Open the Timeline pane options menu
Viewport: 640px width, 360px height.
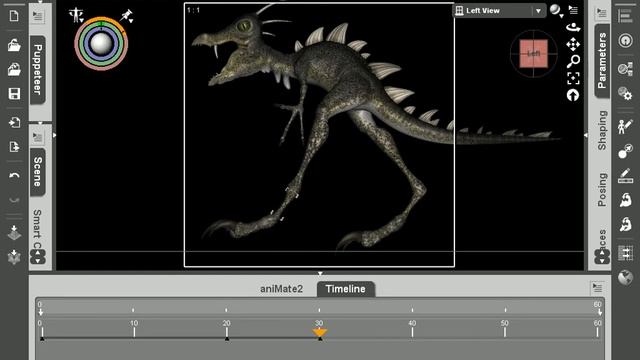tap(597, 288)
